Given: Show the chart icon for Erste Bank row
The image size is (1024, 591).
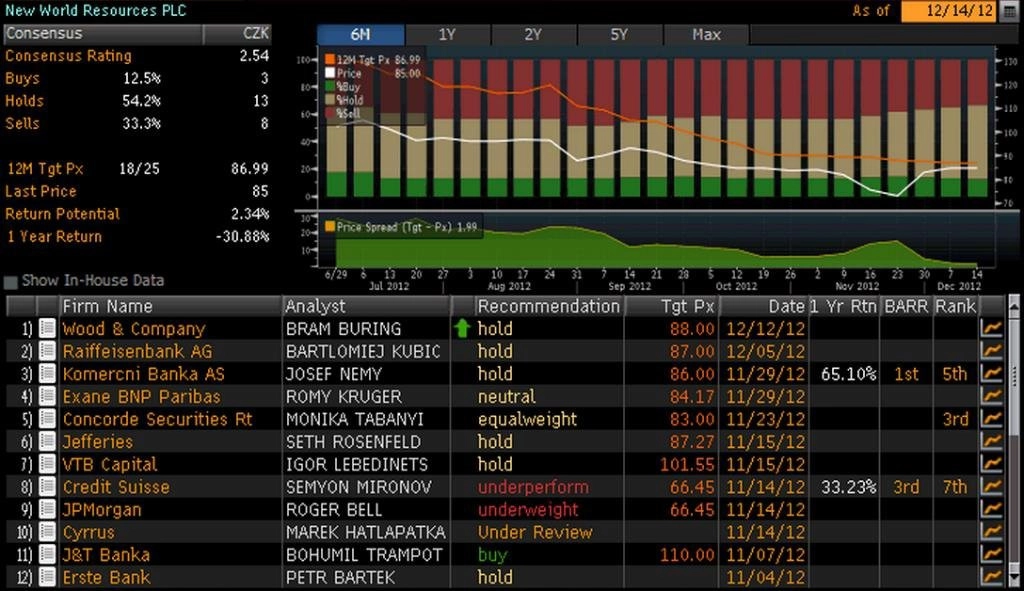Looking at the screenshot, I should 991,577.
